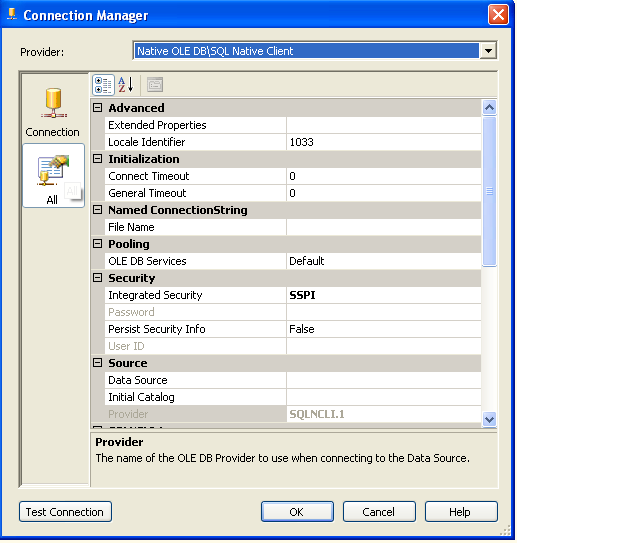Edit the Data Source value field
This screenshot has height=543, width=640.
tap(384, 380)
